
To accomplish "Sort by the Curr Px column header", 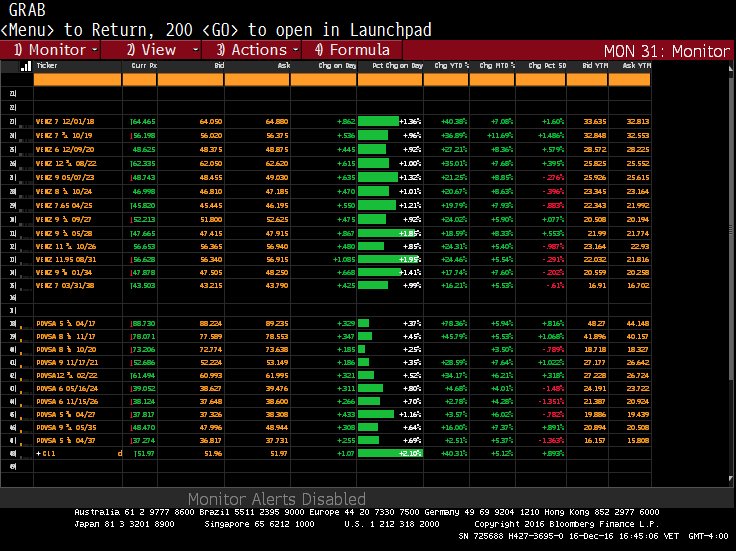I will pos(144,66).
